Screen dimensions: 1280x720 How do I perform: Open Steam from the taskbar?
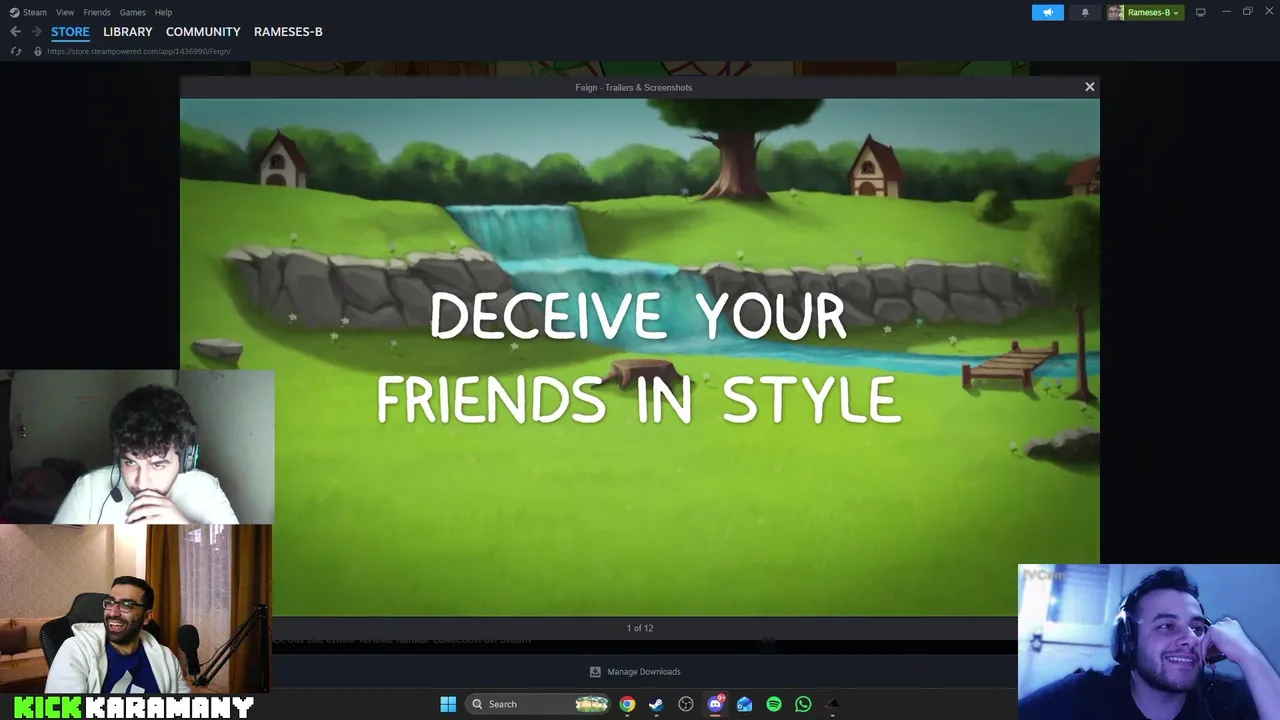click(x=656, y=704)
